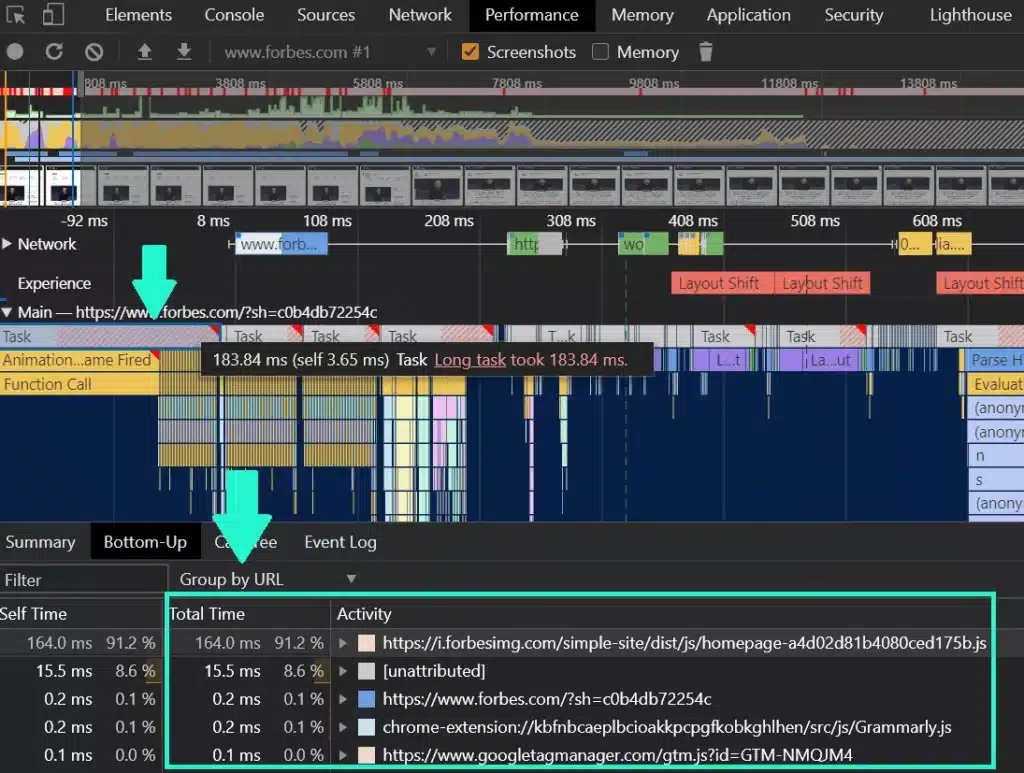
Task: Click the [unattributed] gray color swatch
Action: pos(366,671)
